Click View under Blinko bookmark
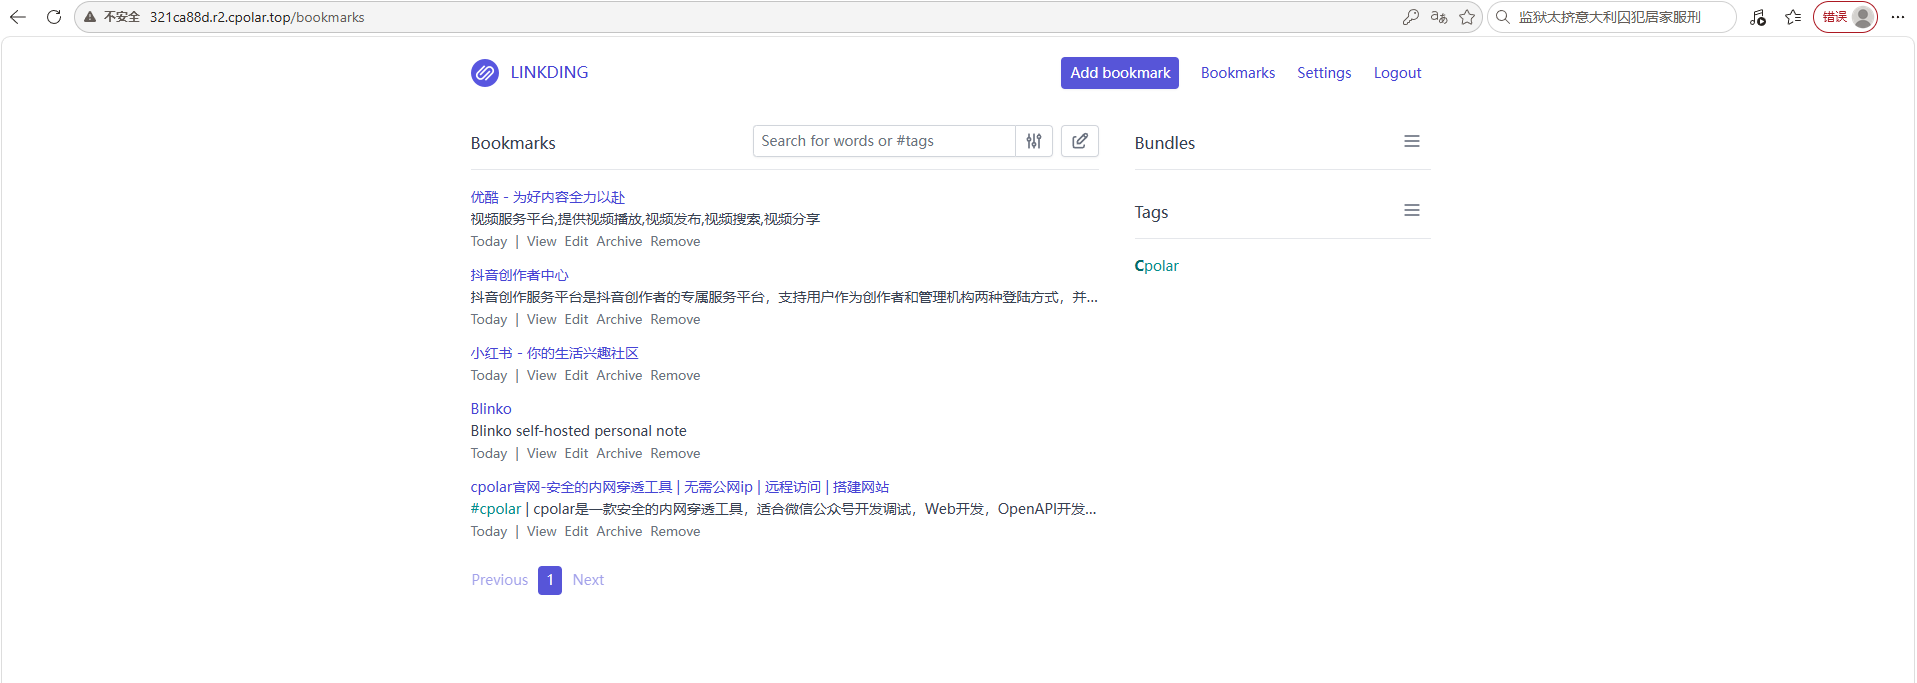 [542, 453]
